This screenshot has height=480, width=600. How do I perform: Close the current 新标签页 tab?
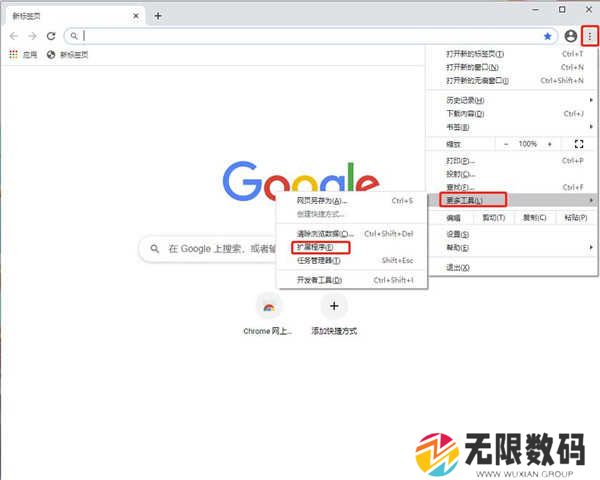click(x=136, y=16)
